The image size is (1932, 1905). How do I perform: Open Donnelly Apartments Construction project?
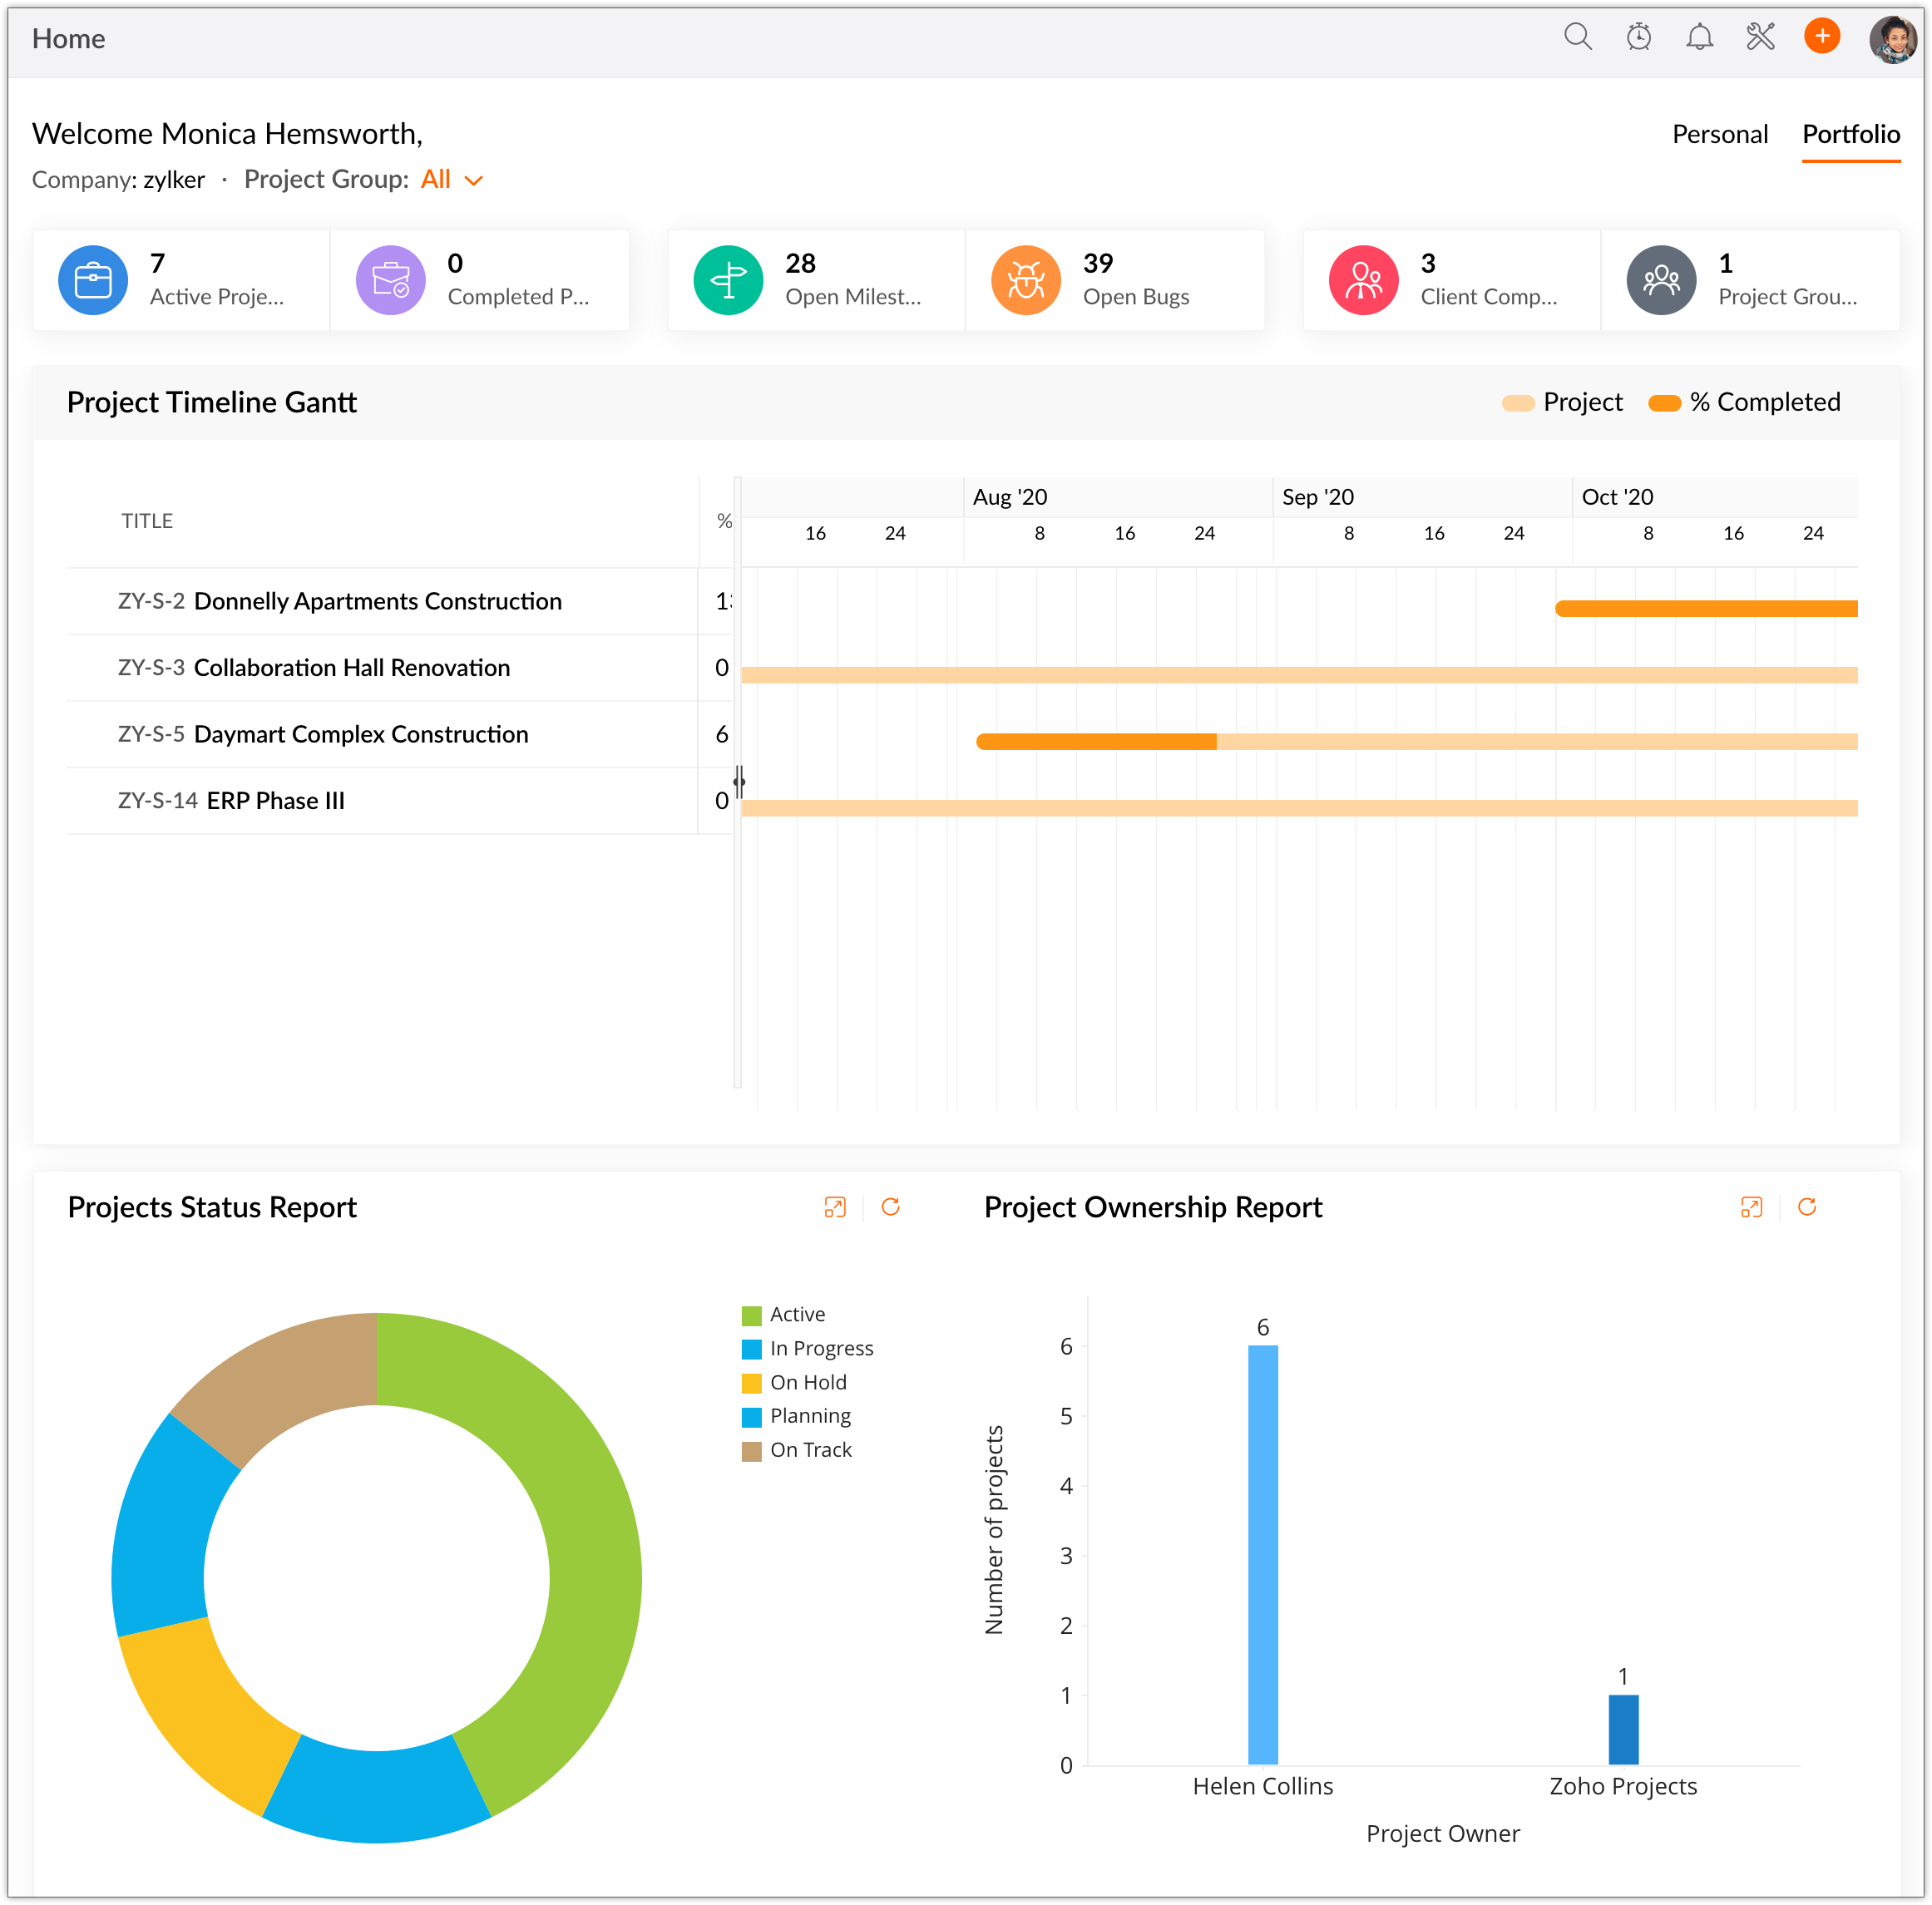[377, 601]
